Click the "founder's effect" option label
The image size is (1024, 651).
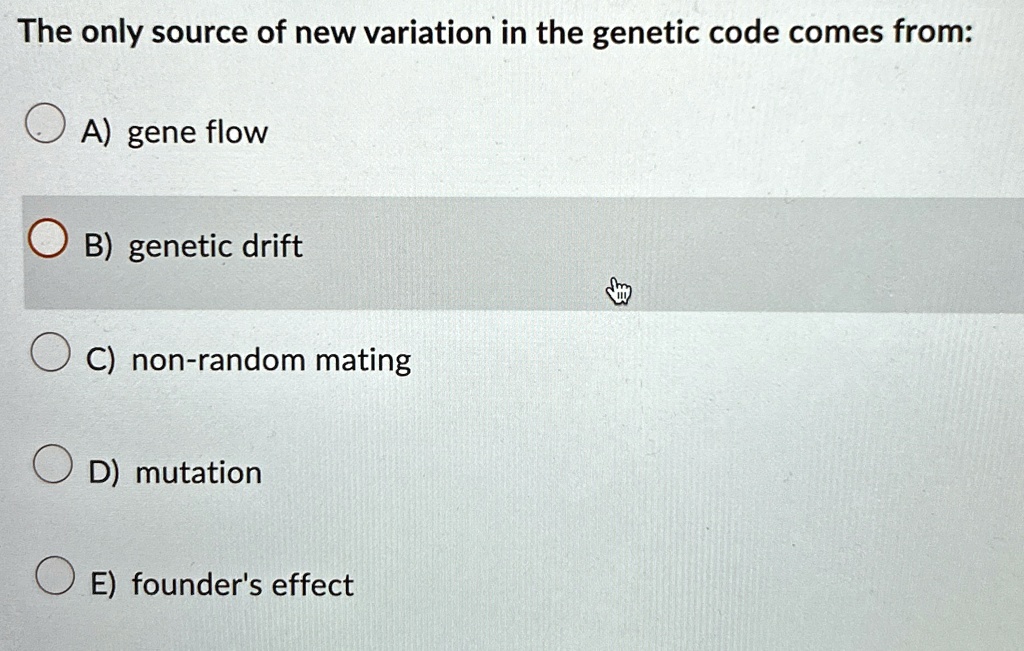tap(242, 584)
